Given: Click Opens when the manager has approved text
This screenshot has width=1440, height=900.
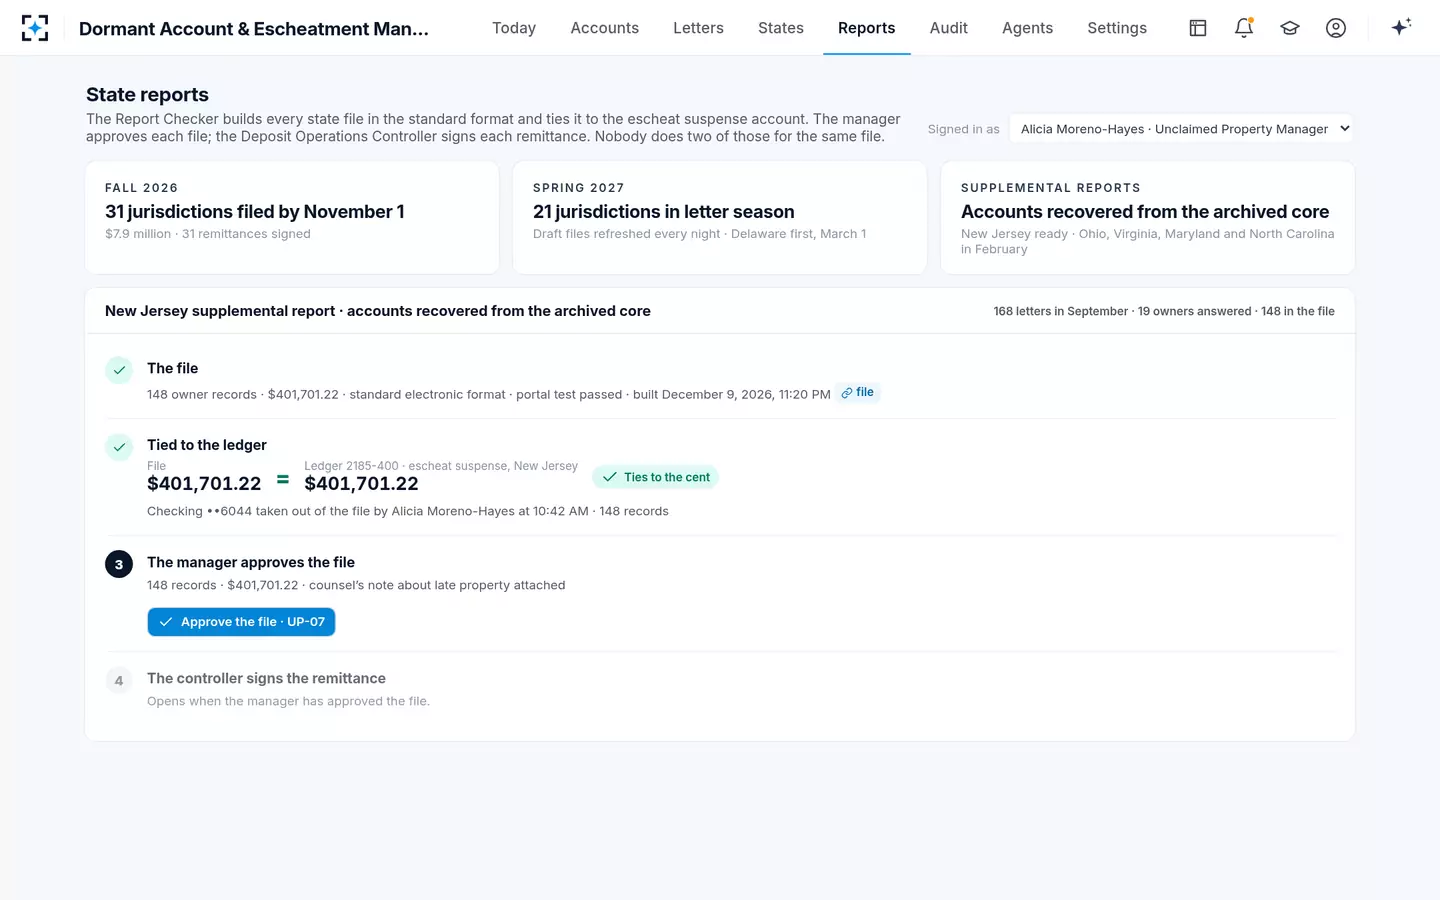Looking at the screenshot, I should tap(288, 701).
